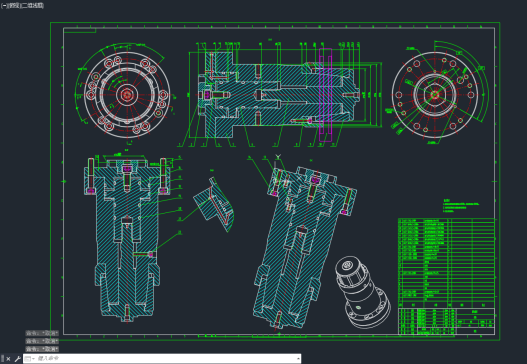This screenshot has width=527, height=364.
Task: Select the circular end view drawing in the top-left of the sheet
Action: [x=127, y=94]
